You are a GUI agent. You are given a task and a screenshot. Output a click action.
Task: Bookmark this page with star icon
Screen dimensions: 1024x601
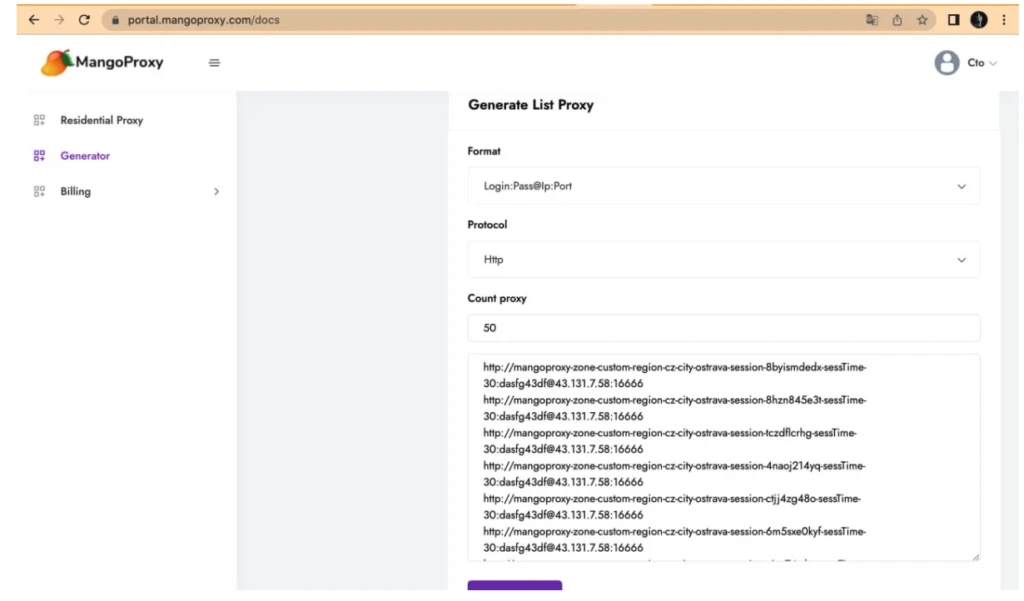(x=922, y=20)
